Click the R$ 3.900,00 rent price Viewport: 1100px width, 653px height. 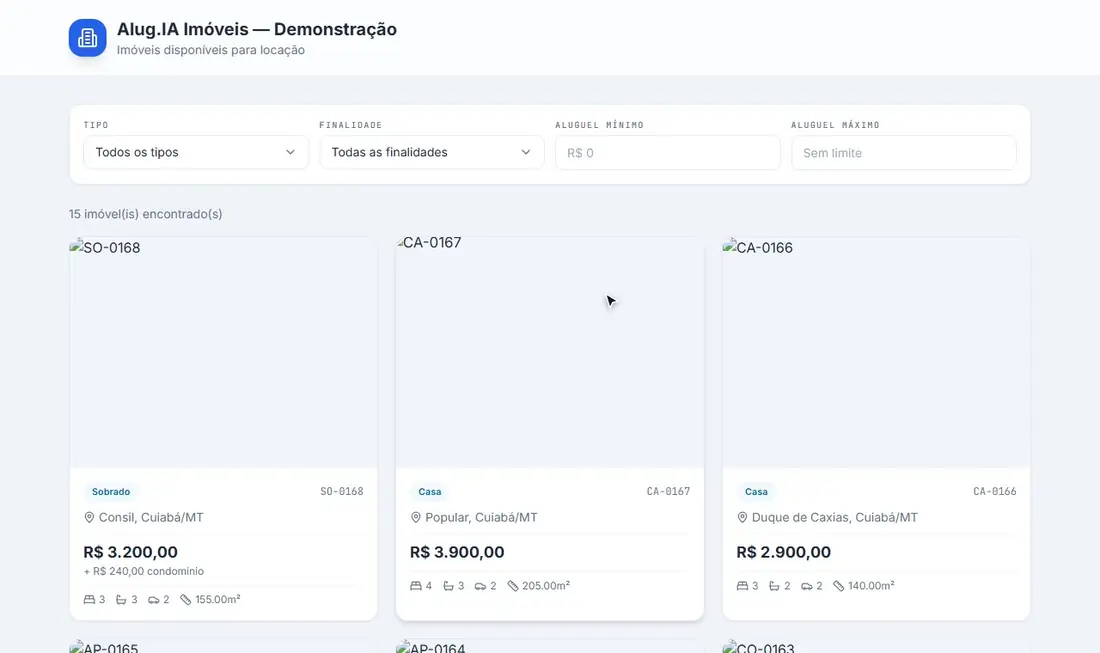click(457, 552)
